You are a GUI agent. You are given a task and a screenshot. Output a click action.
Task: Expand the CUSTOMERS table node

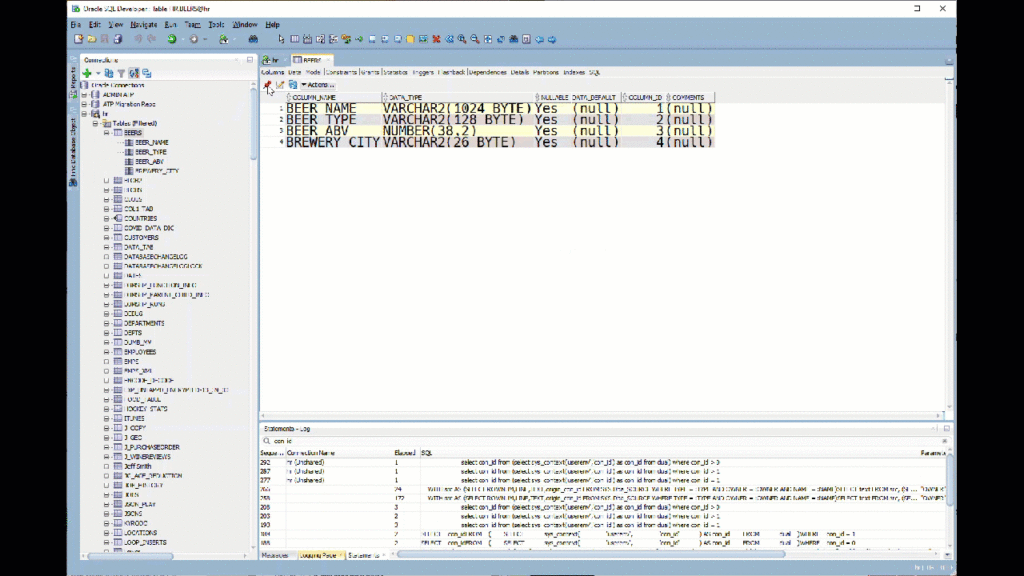106,238
